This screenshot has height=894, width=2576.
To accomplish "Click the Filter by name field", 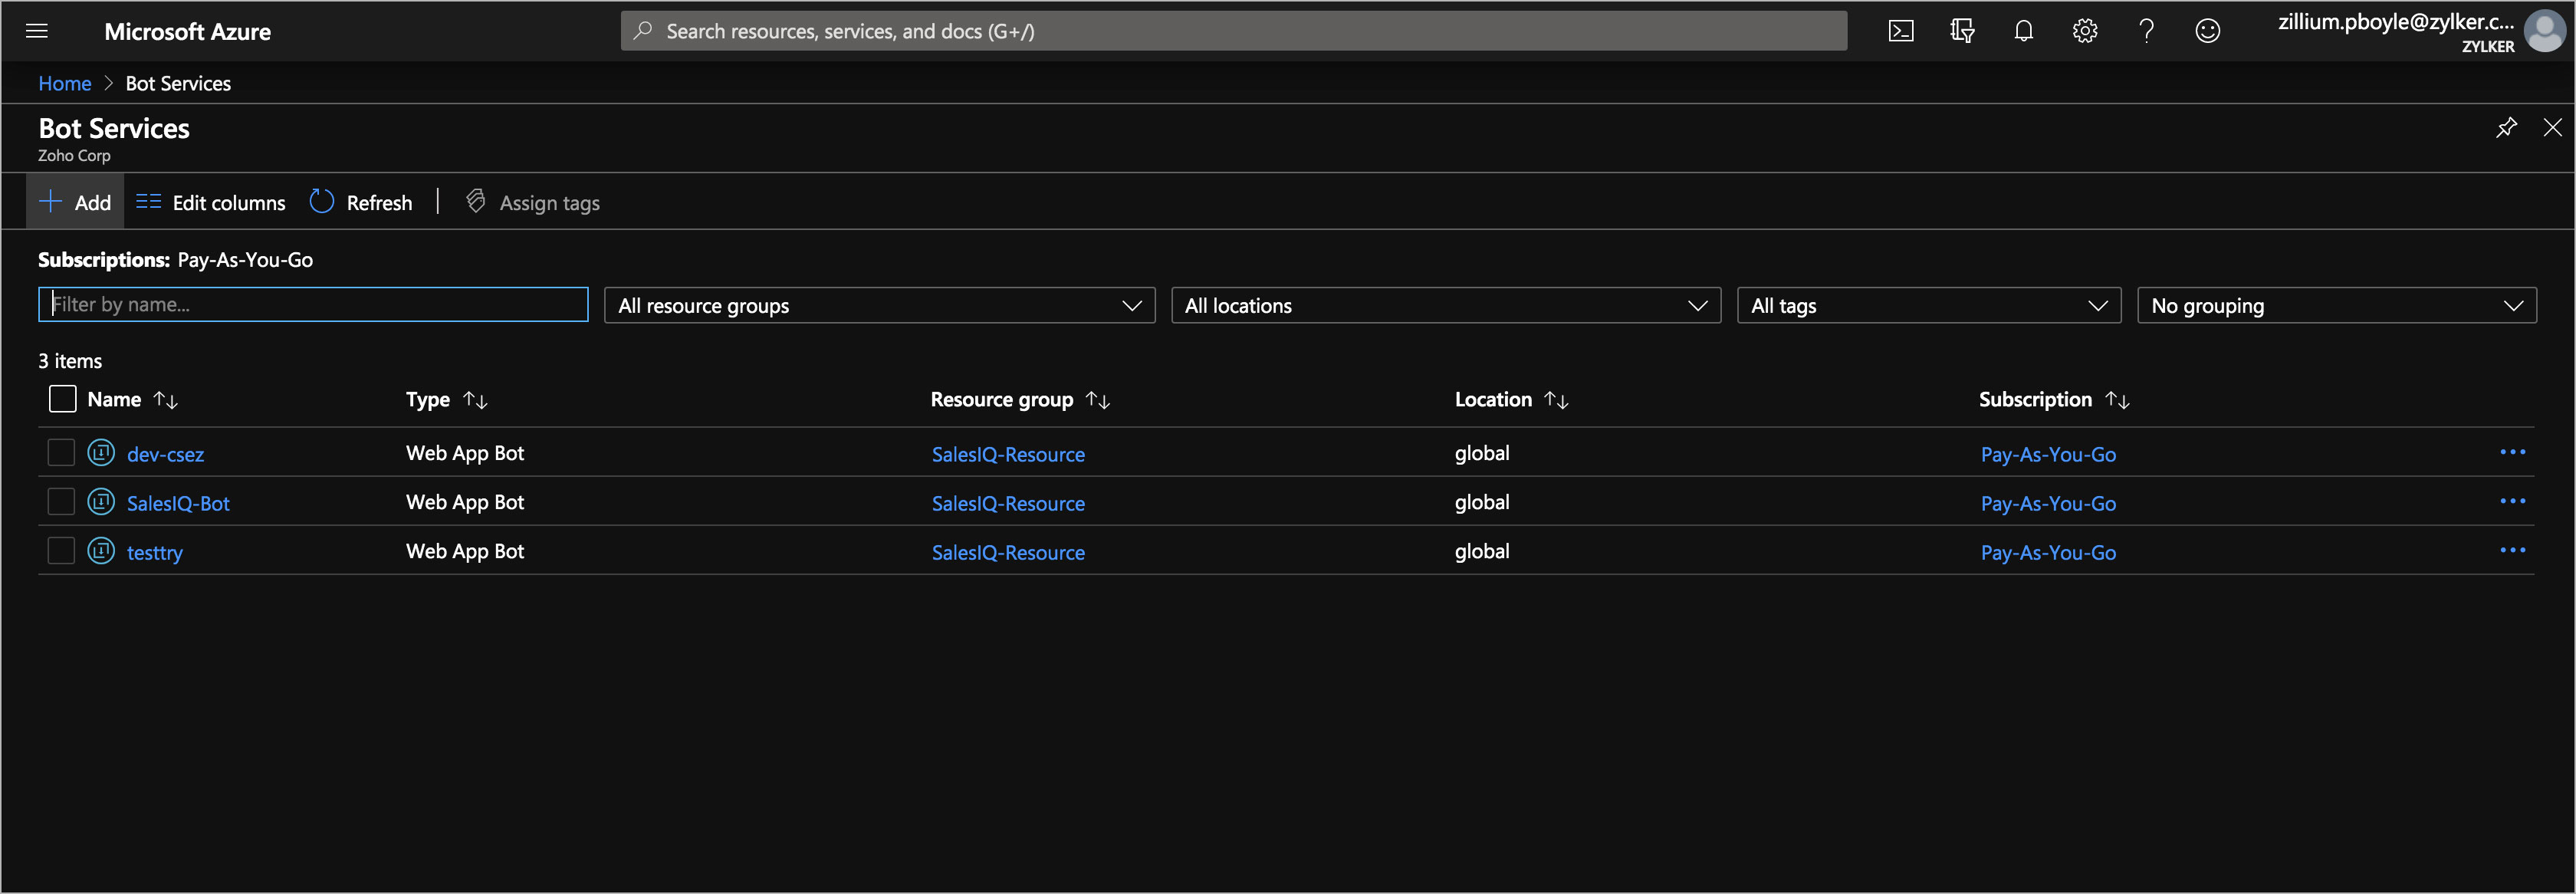I will [x=312, y=304].
